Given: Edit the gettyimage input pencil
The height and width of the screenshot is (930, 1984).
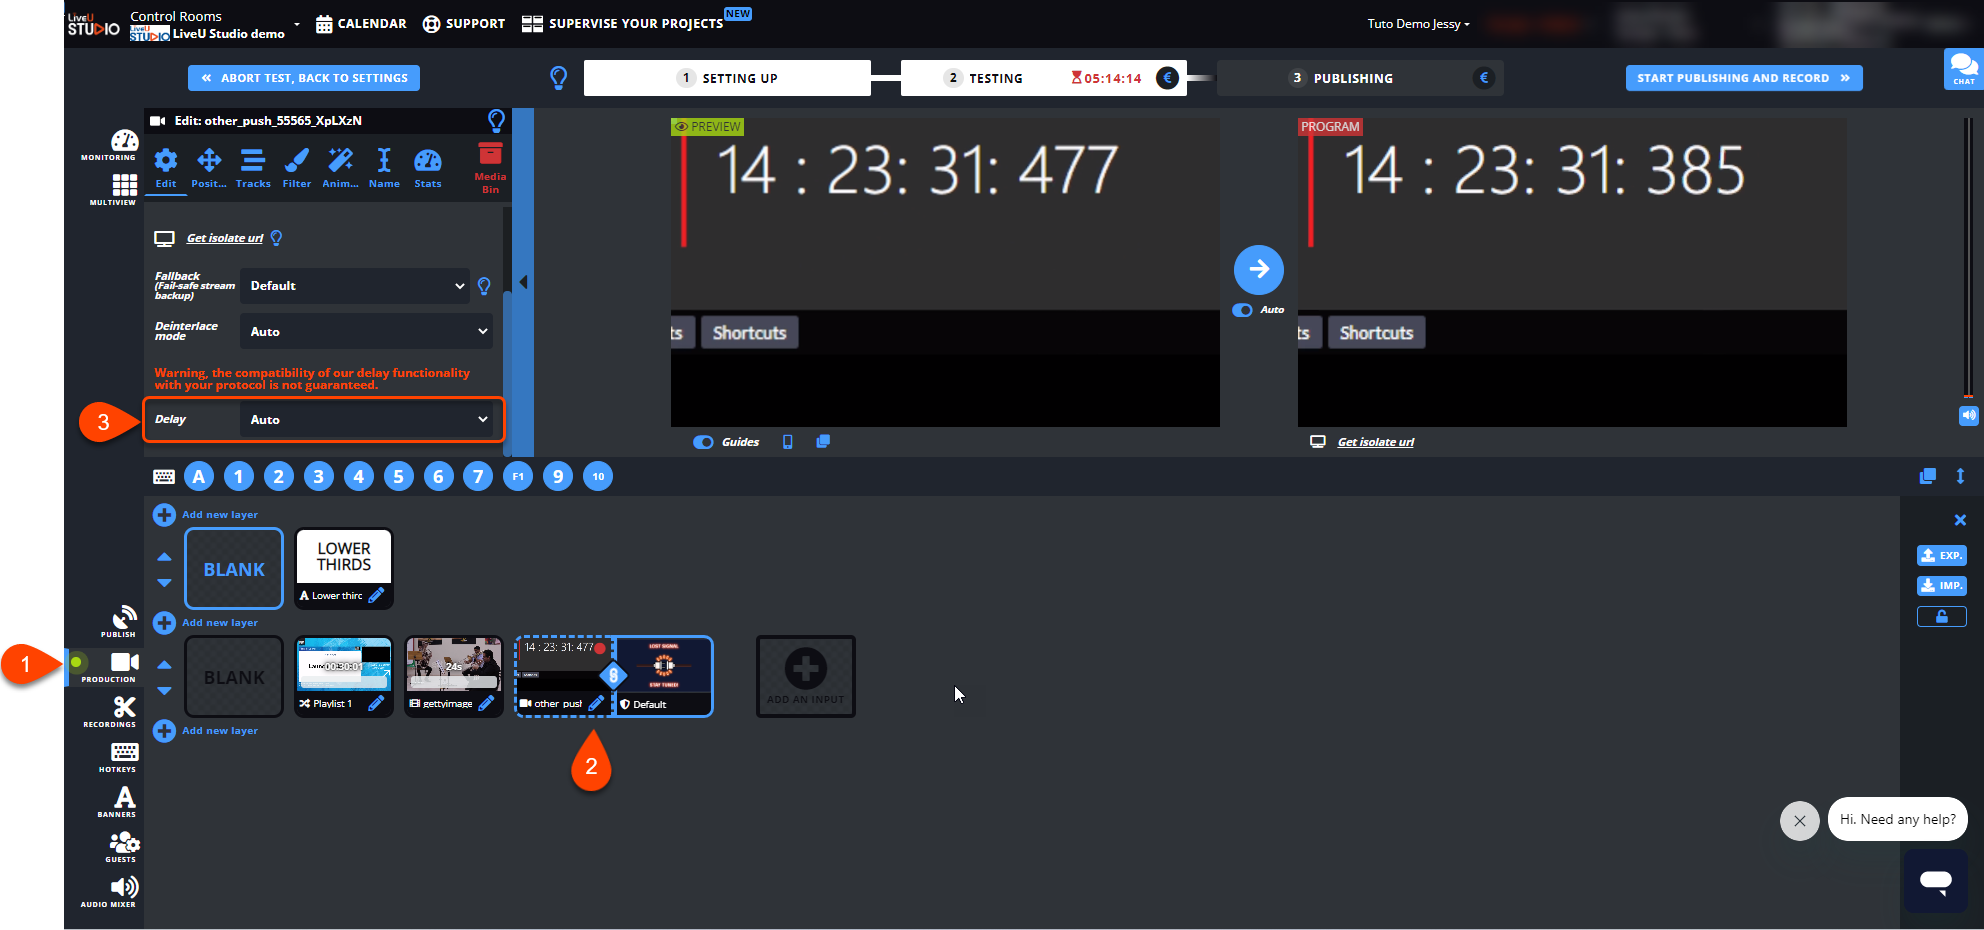Looking at the screenshot, I should point(487,704).
